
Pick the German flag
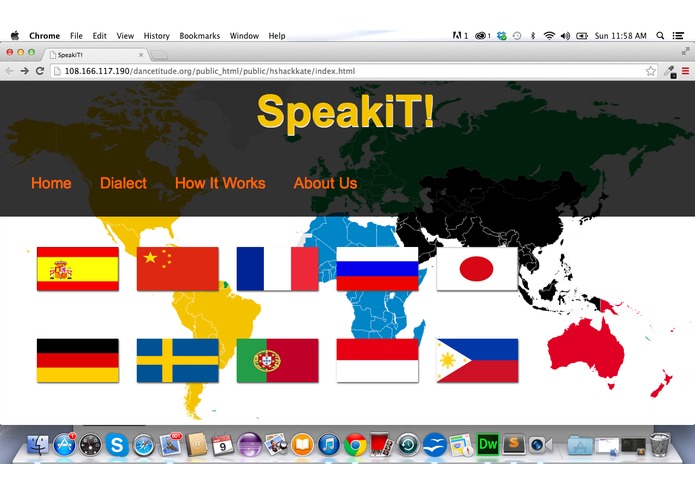point(78,361)
